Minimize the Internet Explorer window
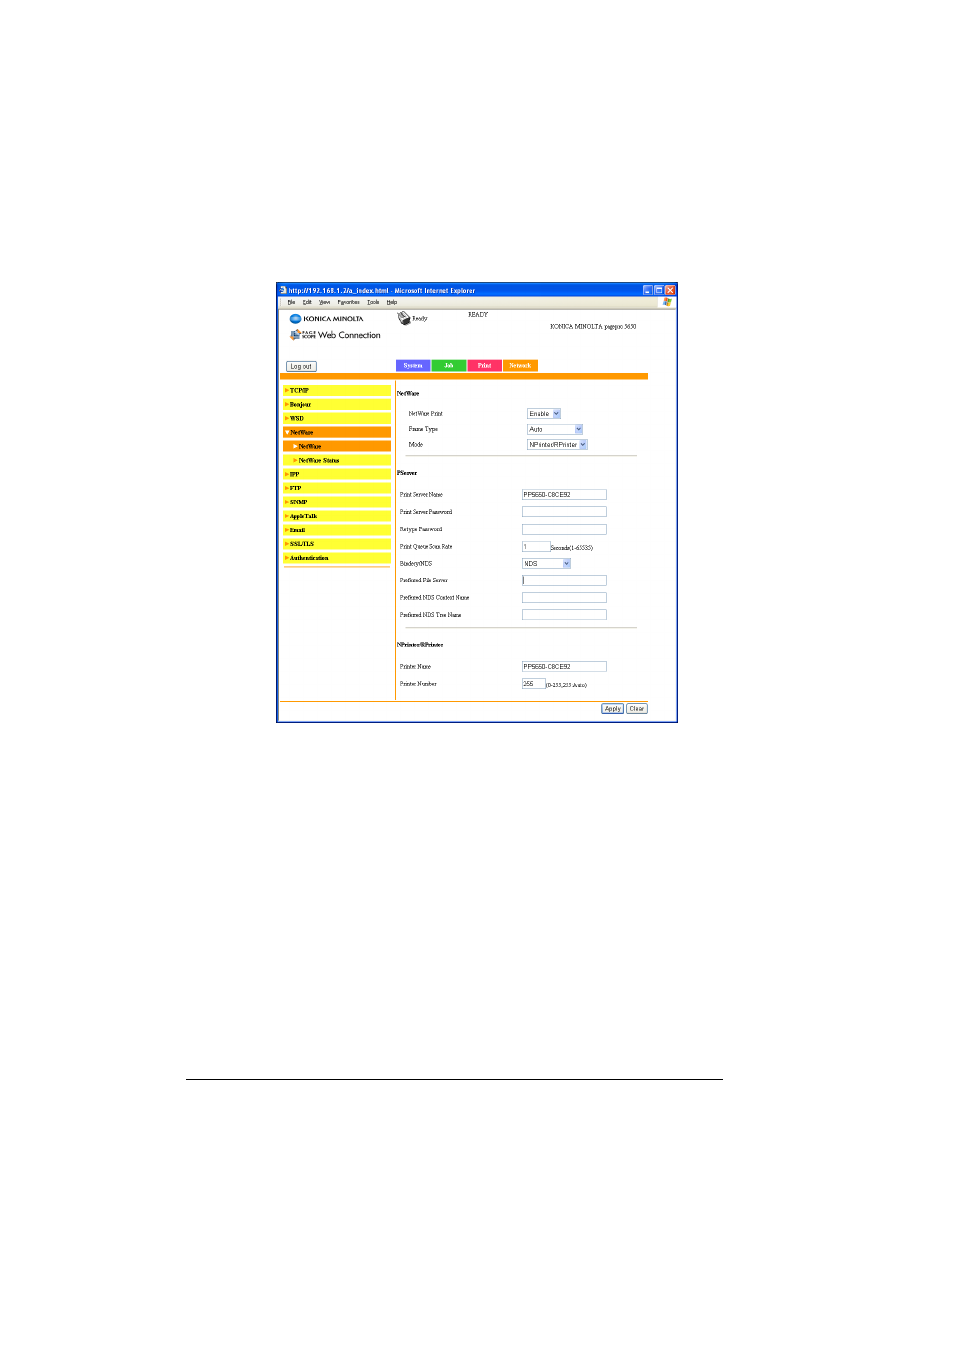 pos(648,290)
